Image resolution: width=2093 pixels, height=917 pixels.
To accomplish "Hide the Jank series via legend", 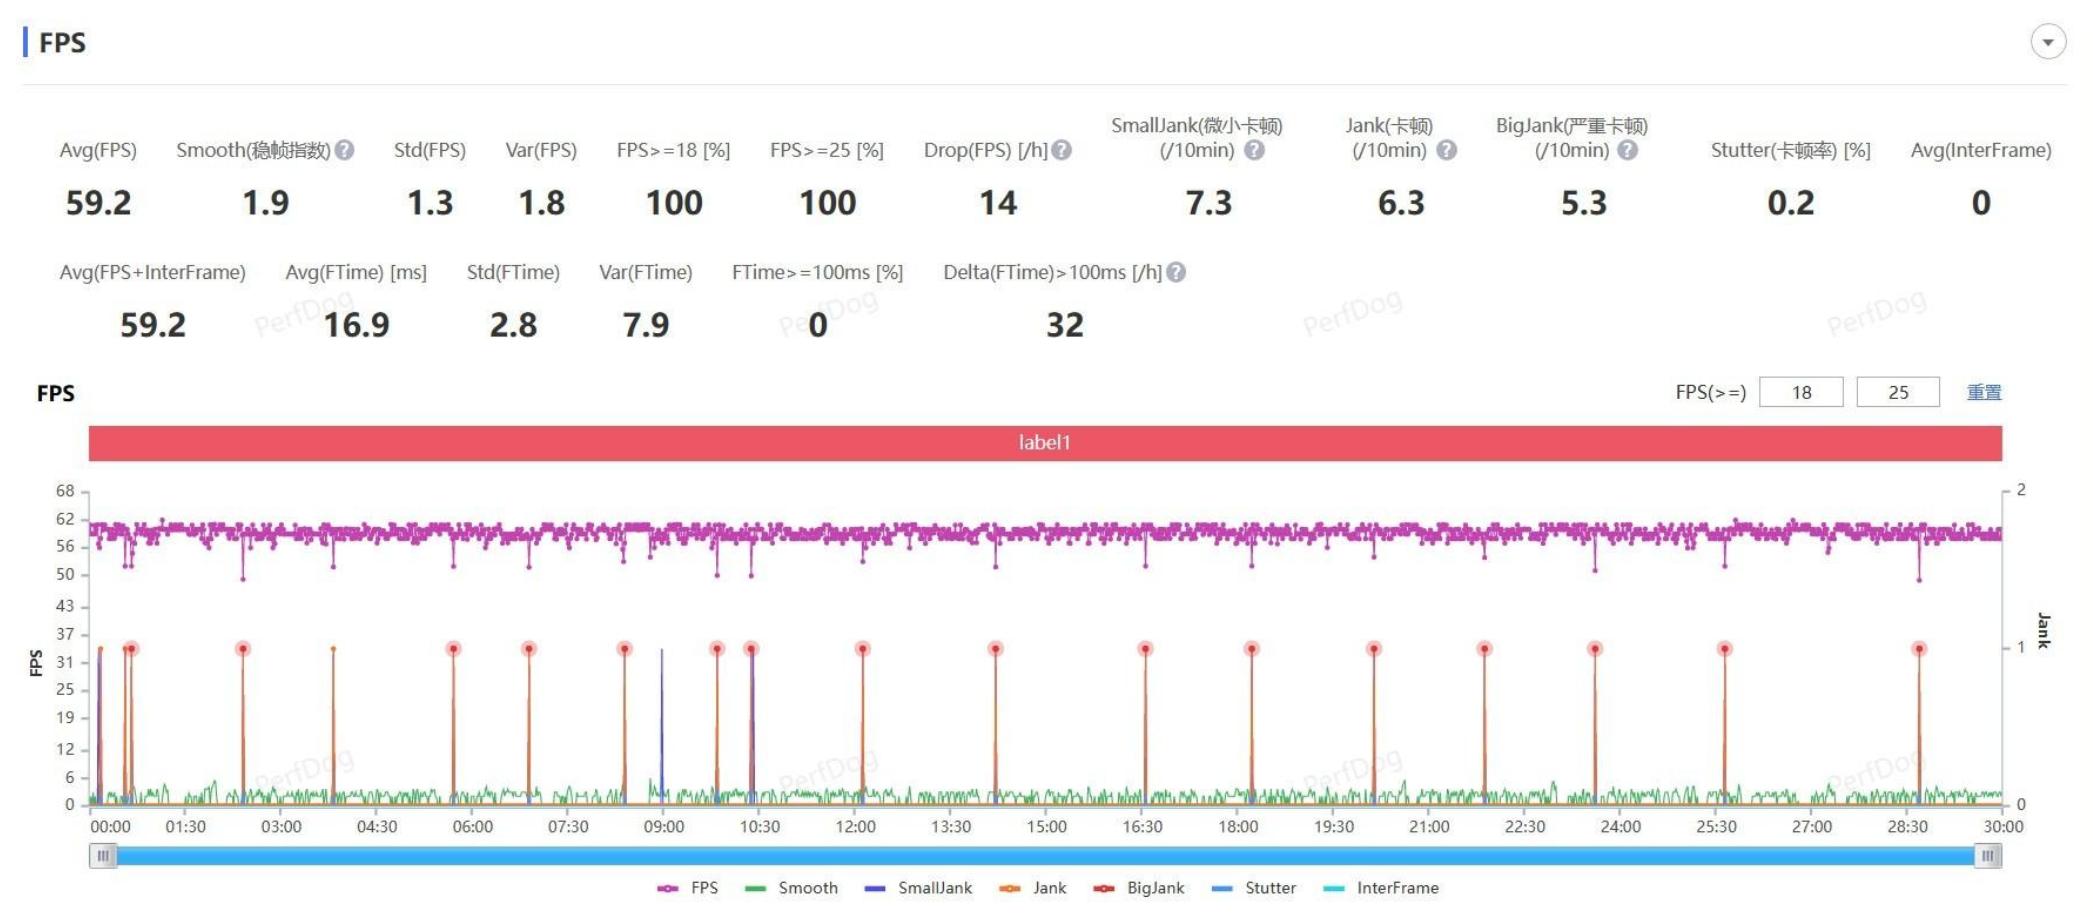I will pos(1033,888).
